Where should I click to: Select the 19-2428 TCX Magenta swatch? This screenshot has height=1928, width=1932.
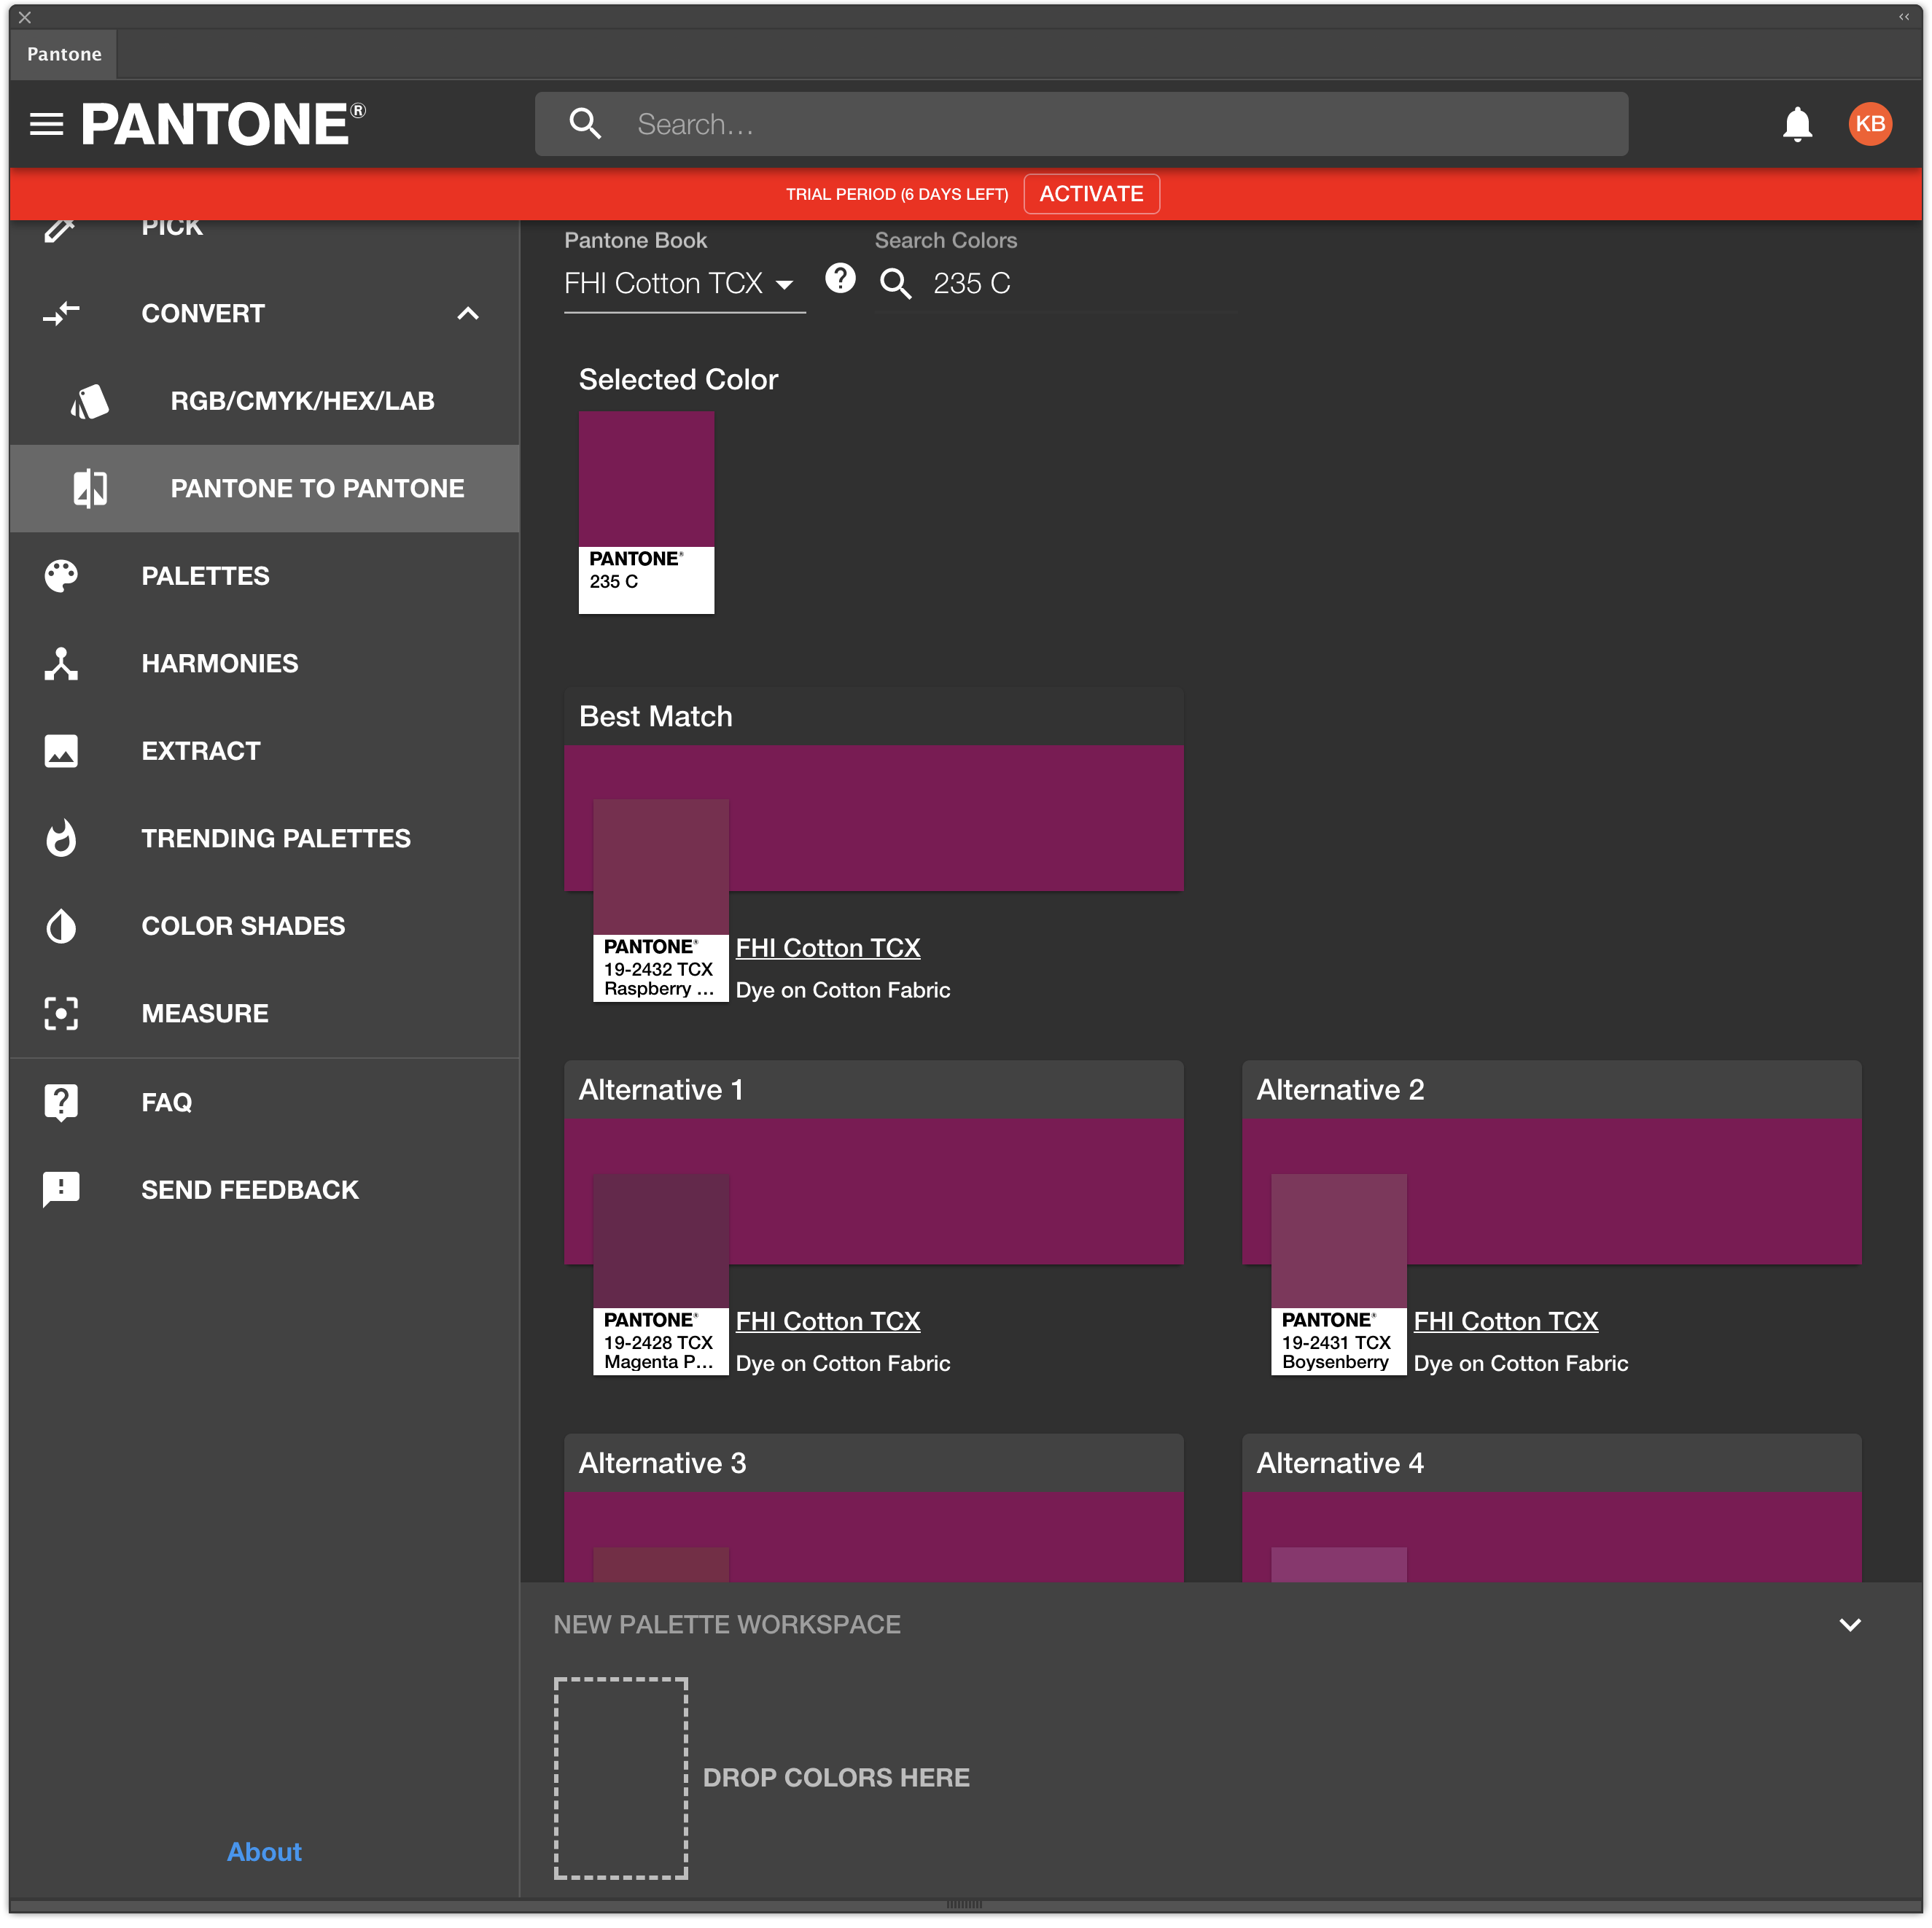[660, 1274]
